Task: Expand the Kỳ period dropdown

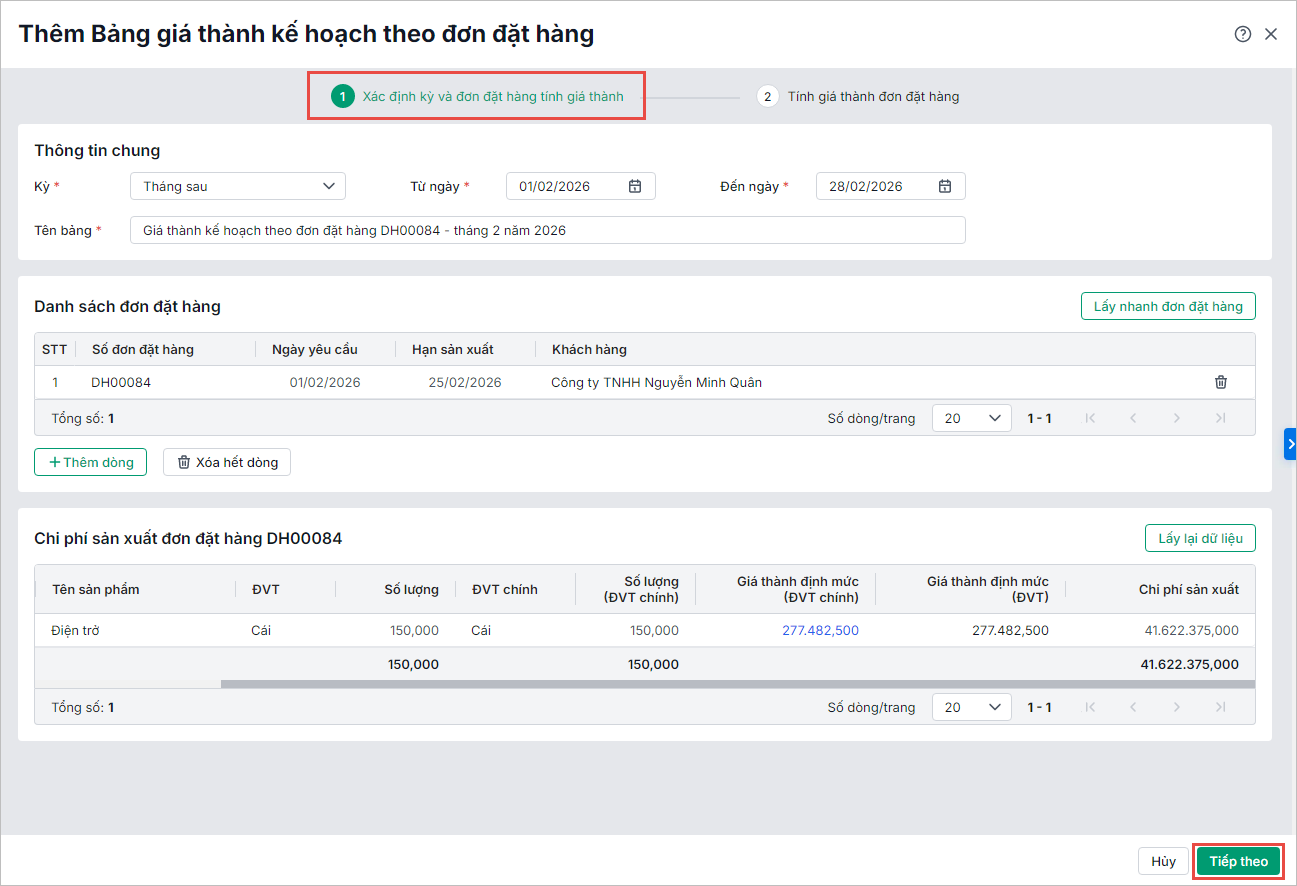Action: pyautogui.click(x=238, y=186)
